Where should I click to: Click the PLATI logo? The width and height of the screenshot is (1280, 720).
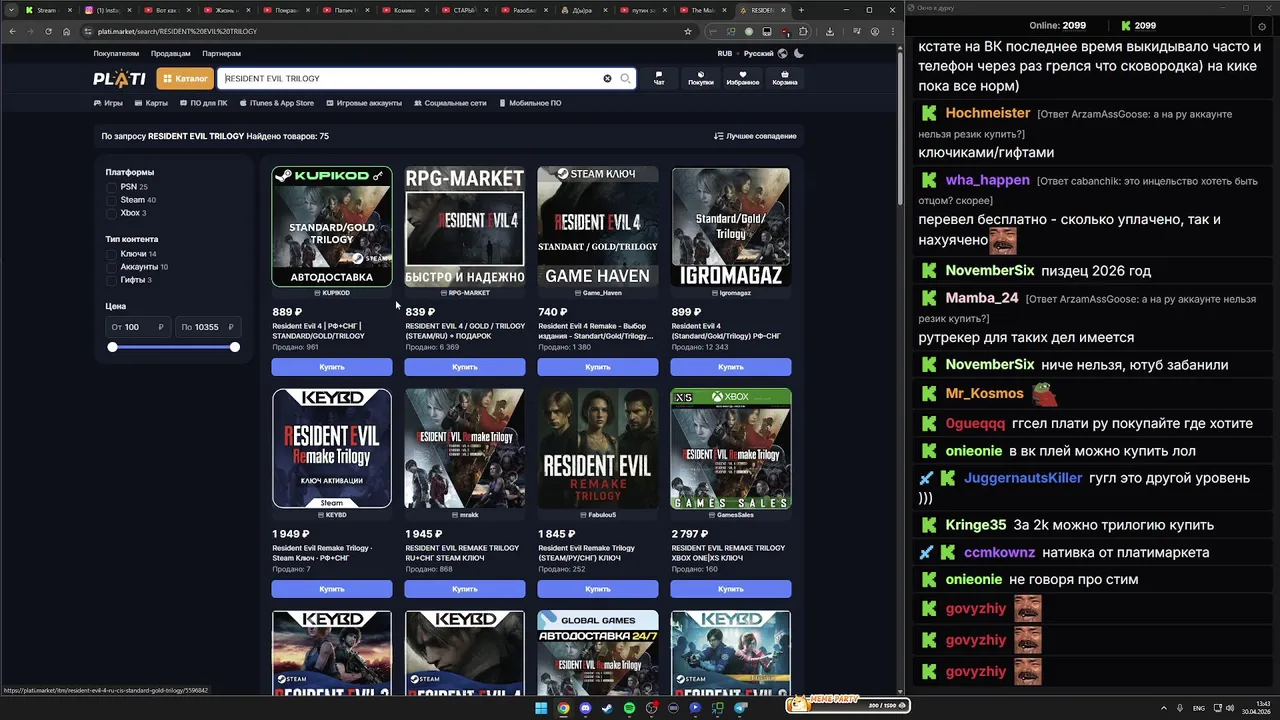[119, 78]
